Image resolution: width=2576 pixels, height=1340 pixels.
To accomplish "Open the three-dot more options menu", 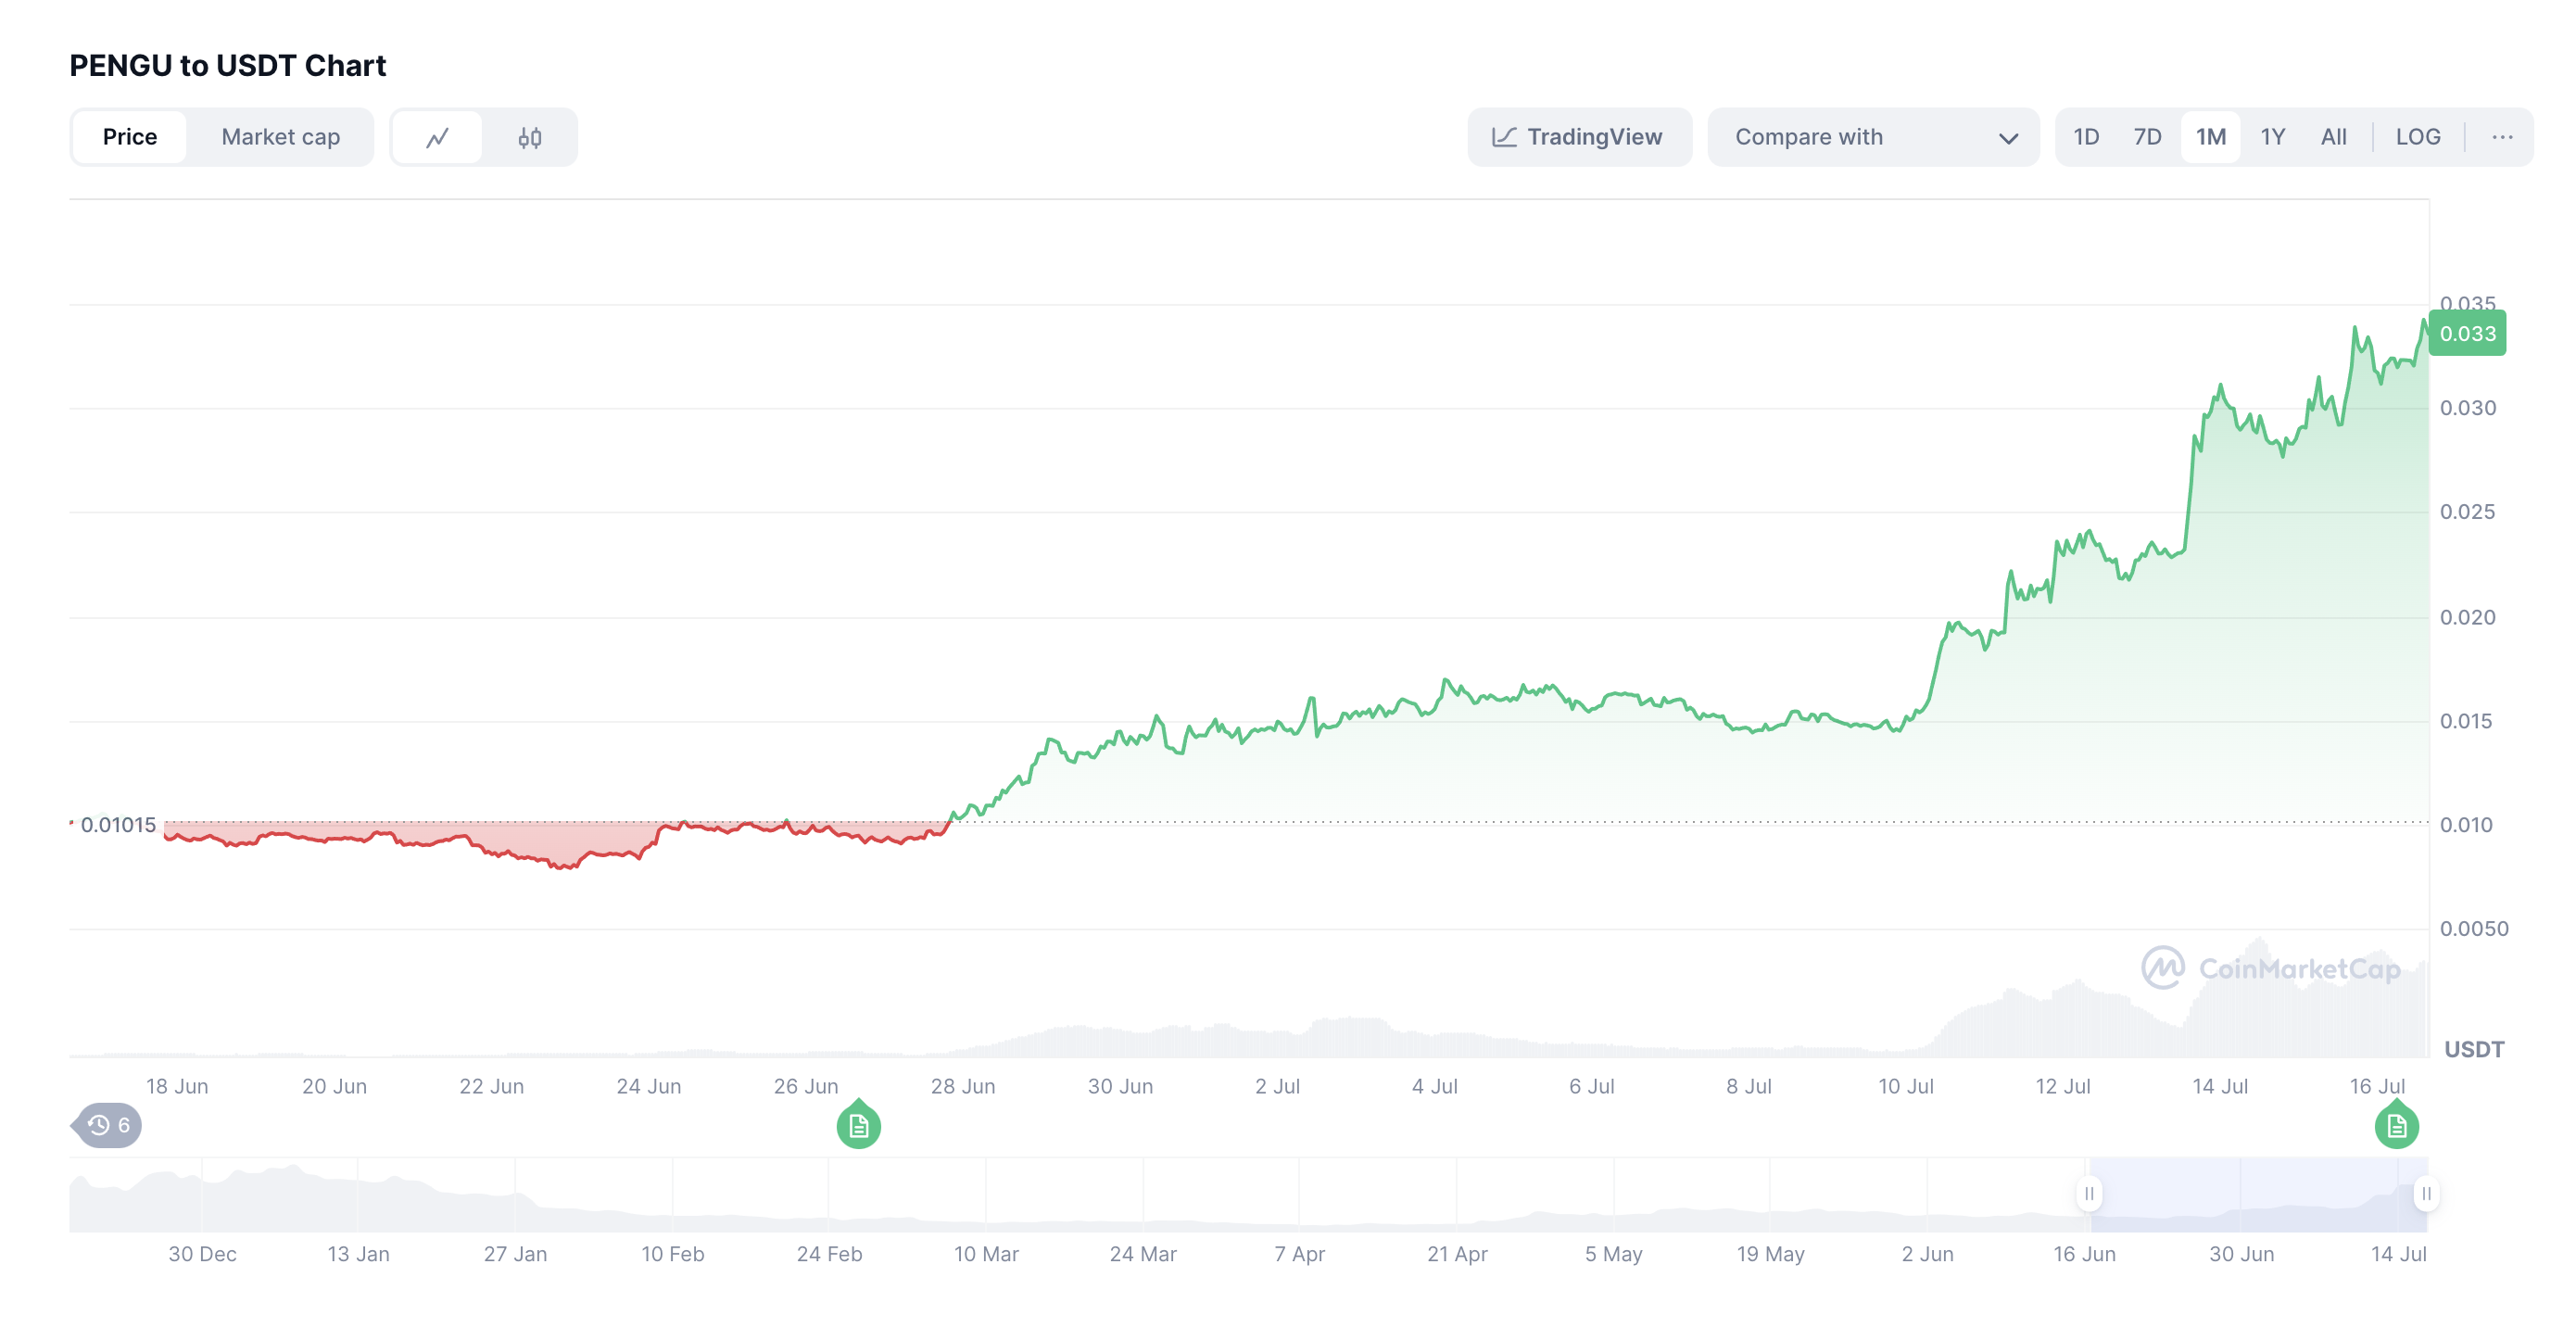I will coord(2502,137).
